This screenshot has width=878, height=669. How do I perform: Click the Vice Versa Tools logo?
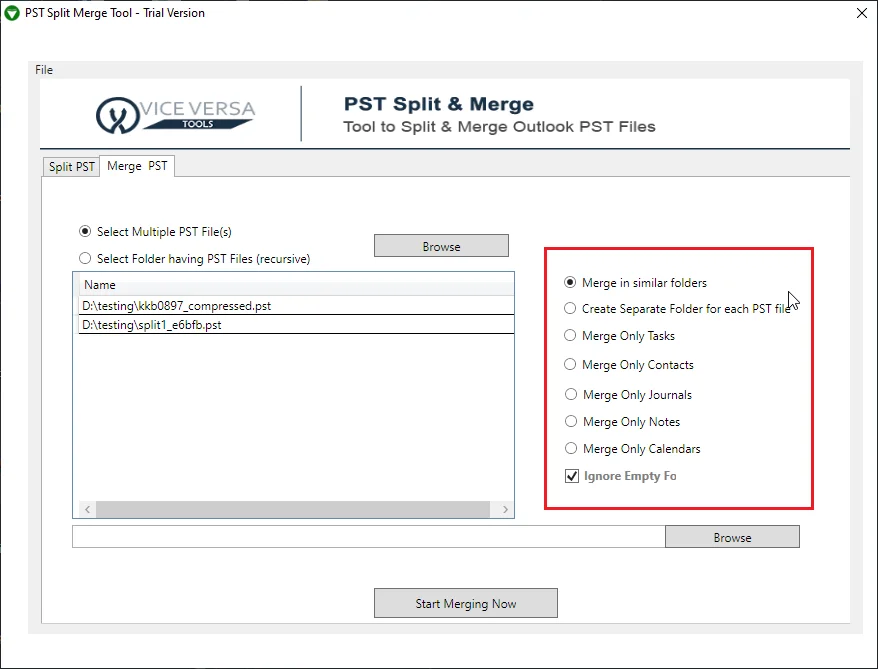[x=175, y=115]
